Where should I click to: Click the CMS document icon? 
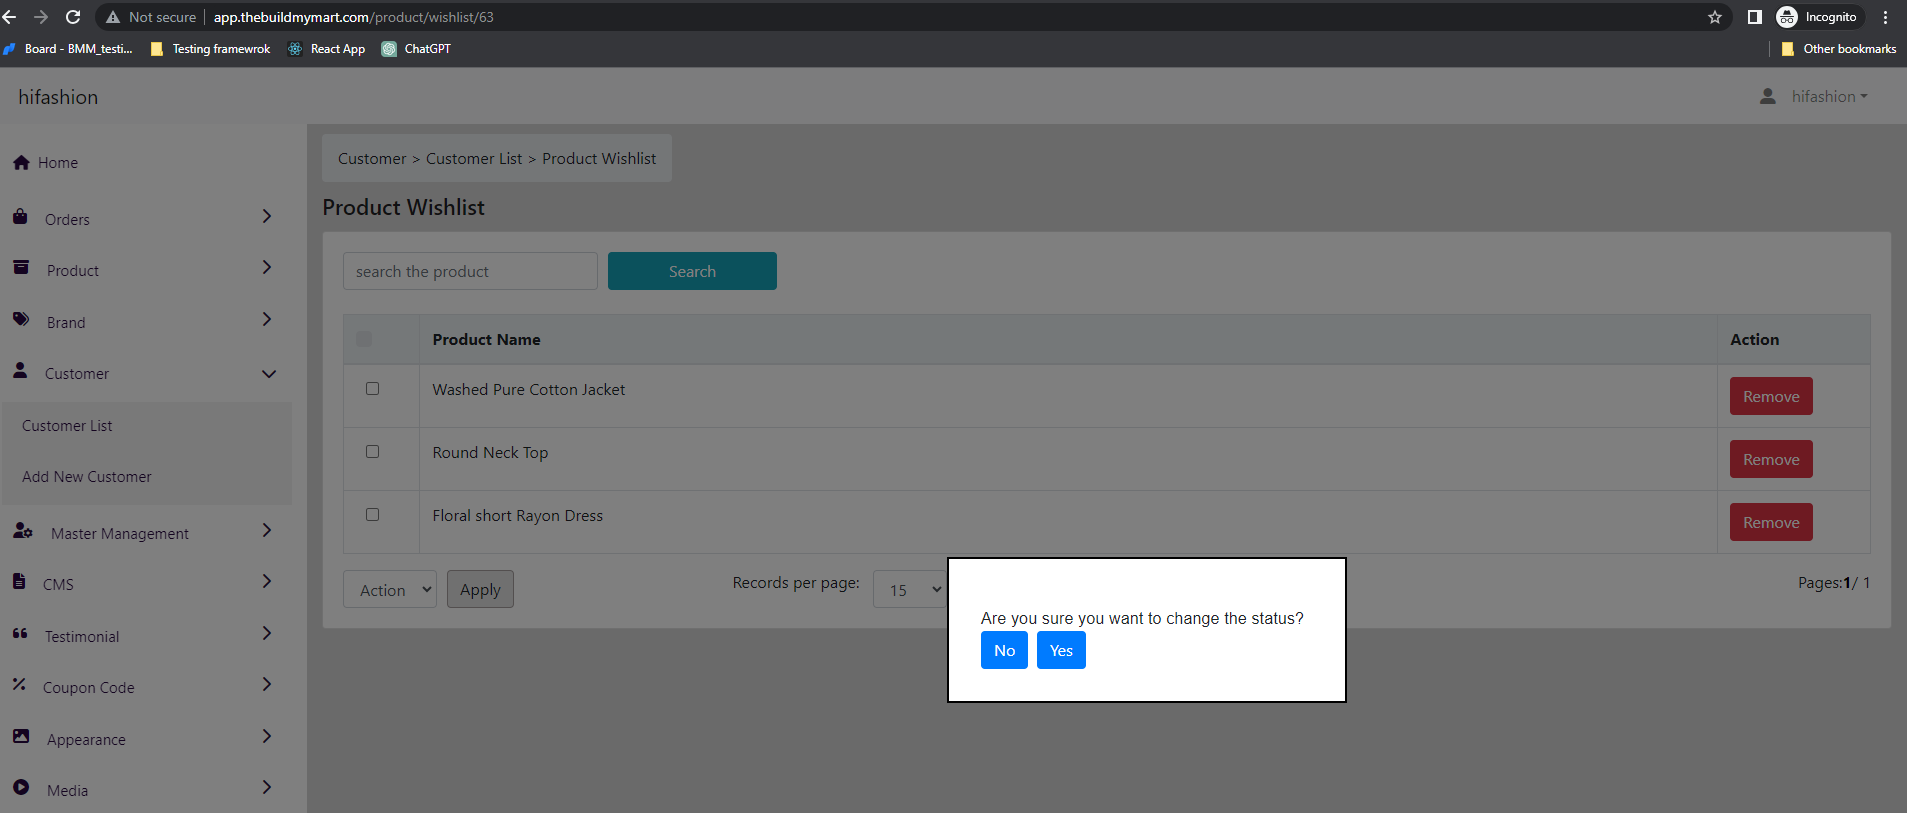(x=19, y=581)
